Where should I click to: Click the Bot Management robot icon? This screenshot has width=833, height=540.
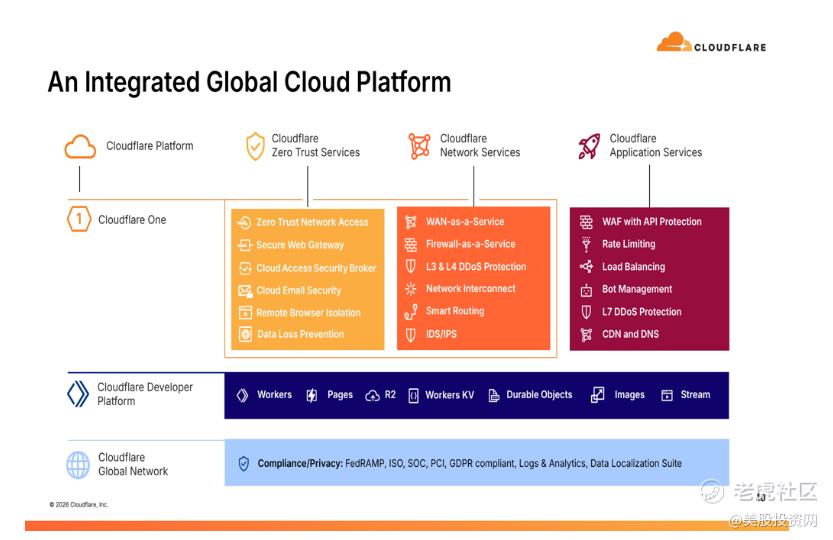tap(586, 290)
